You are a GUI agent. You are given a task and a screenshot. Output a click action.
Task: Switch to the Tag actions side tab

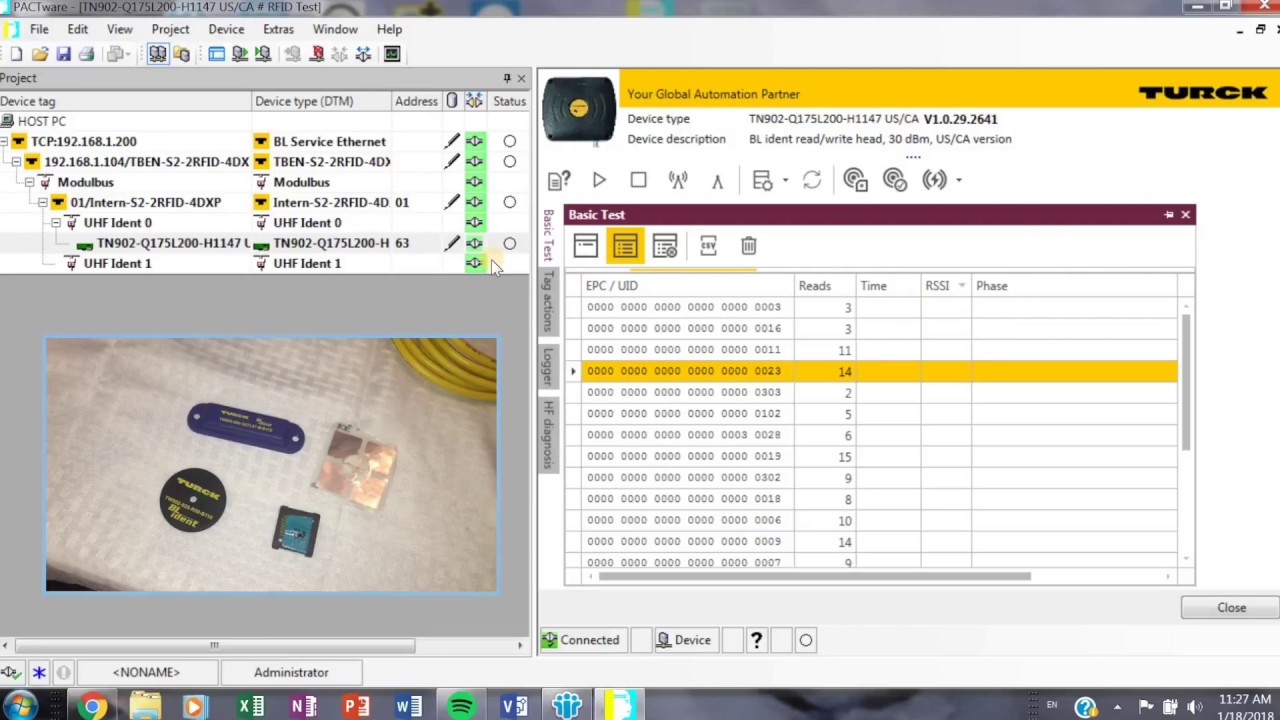tap(548, 301)
